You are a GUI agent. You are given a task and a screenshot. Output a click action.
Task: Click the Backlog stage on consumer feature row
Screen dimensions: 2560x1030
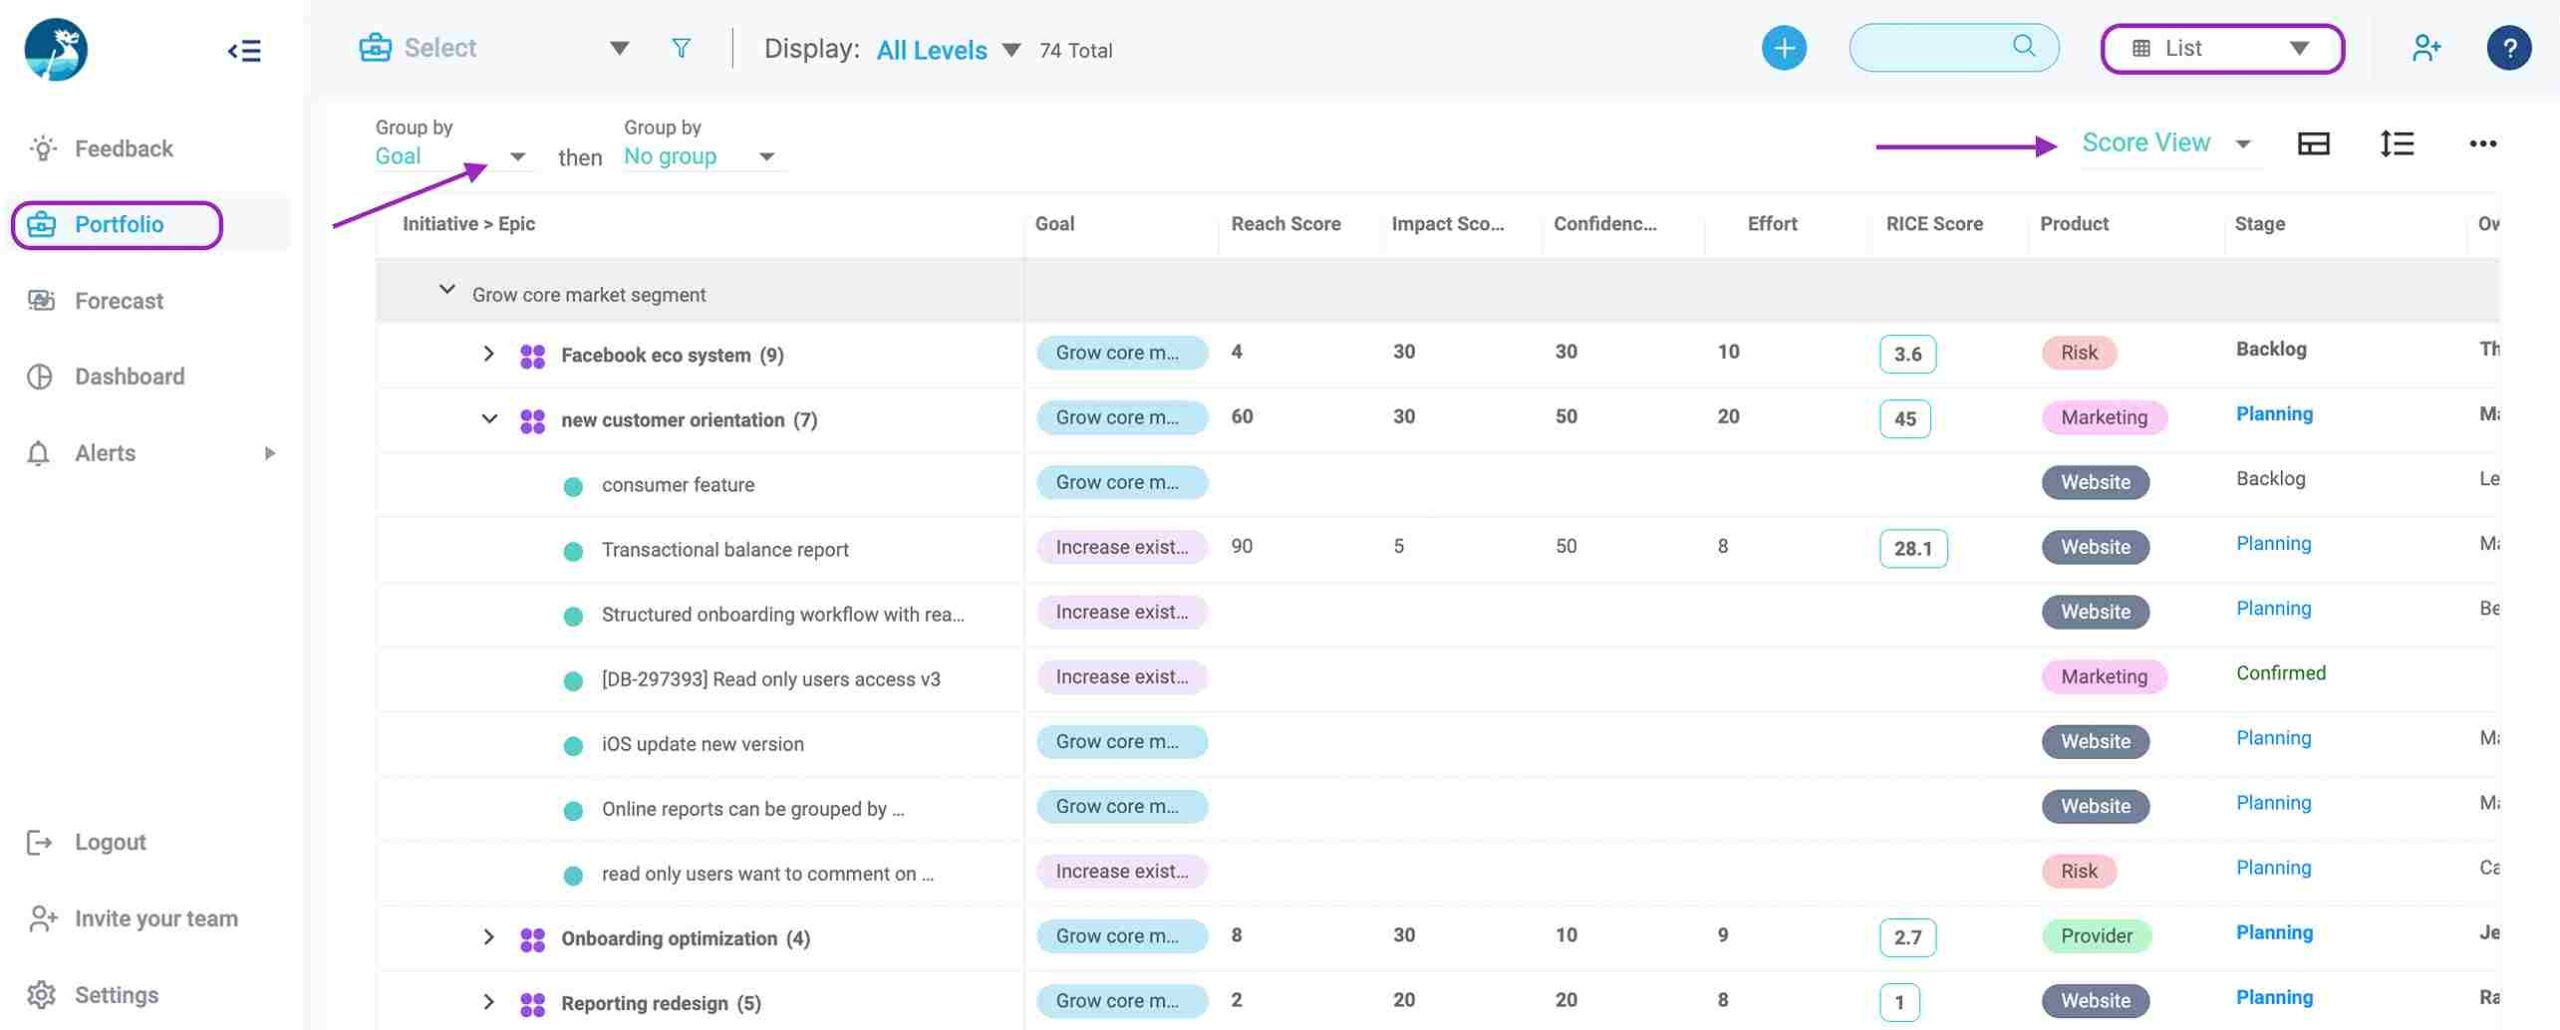(x=2271, y=479)
